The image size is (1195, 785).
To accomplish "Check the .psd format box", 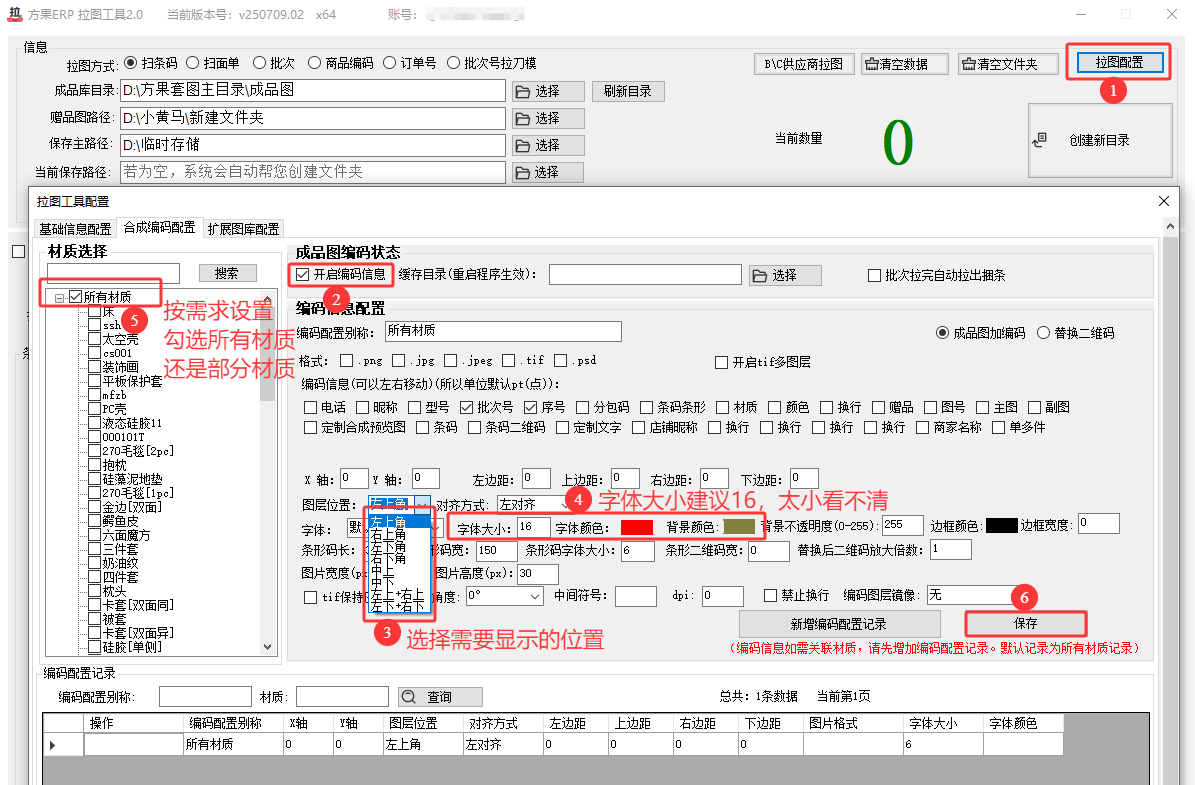I will coord(561,360).
